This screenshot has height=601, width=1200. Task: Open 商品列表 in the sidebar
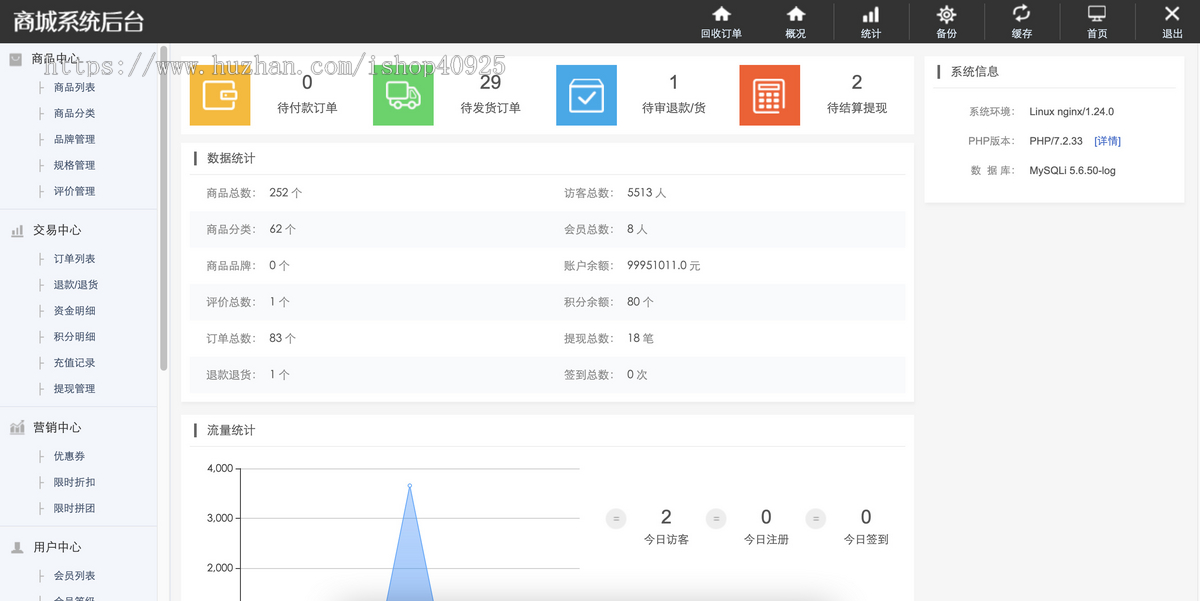coord(75,87)
